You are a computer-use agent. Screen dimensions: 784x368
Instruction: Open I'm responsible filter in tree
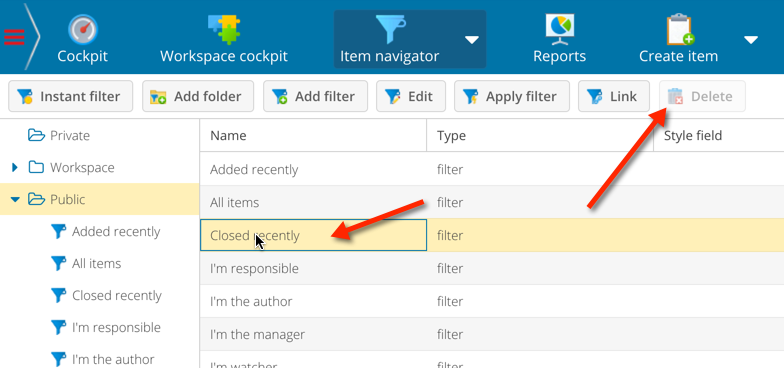116,328
